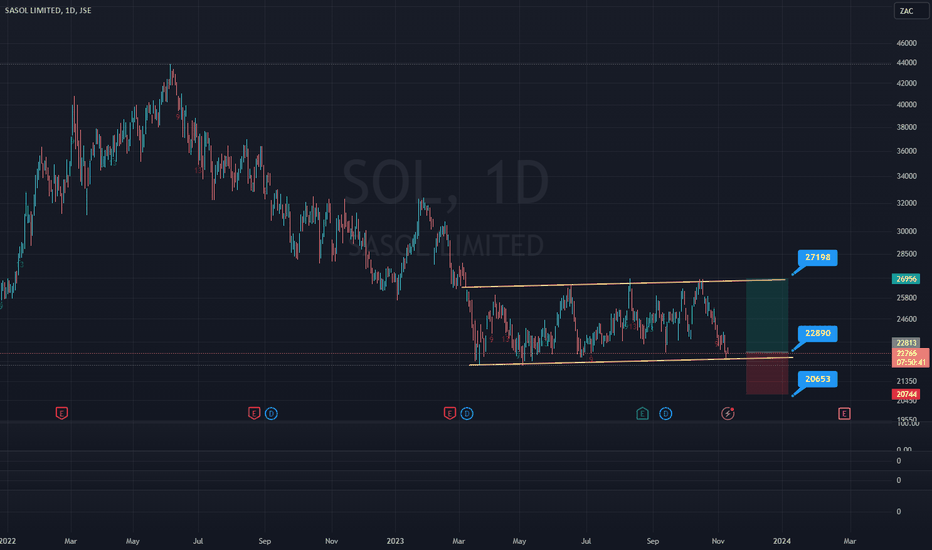Select the lower channel trendline

630,361
